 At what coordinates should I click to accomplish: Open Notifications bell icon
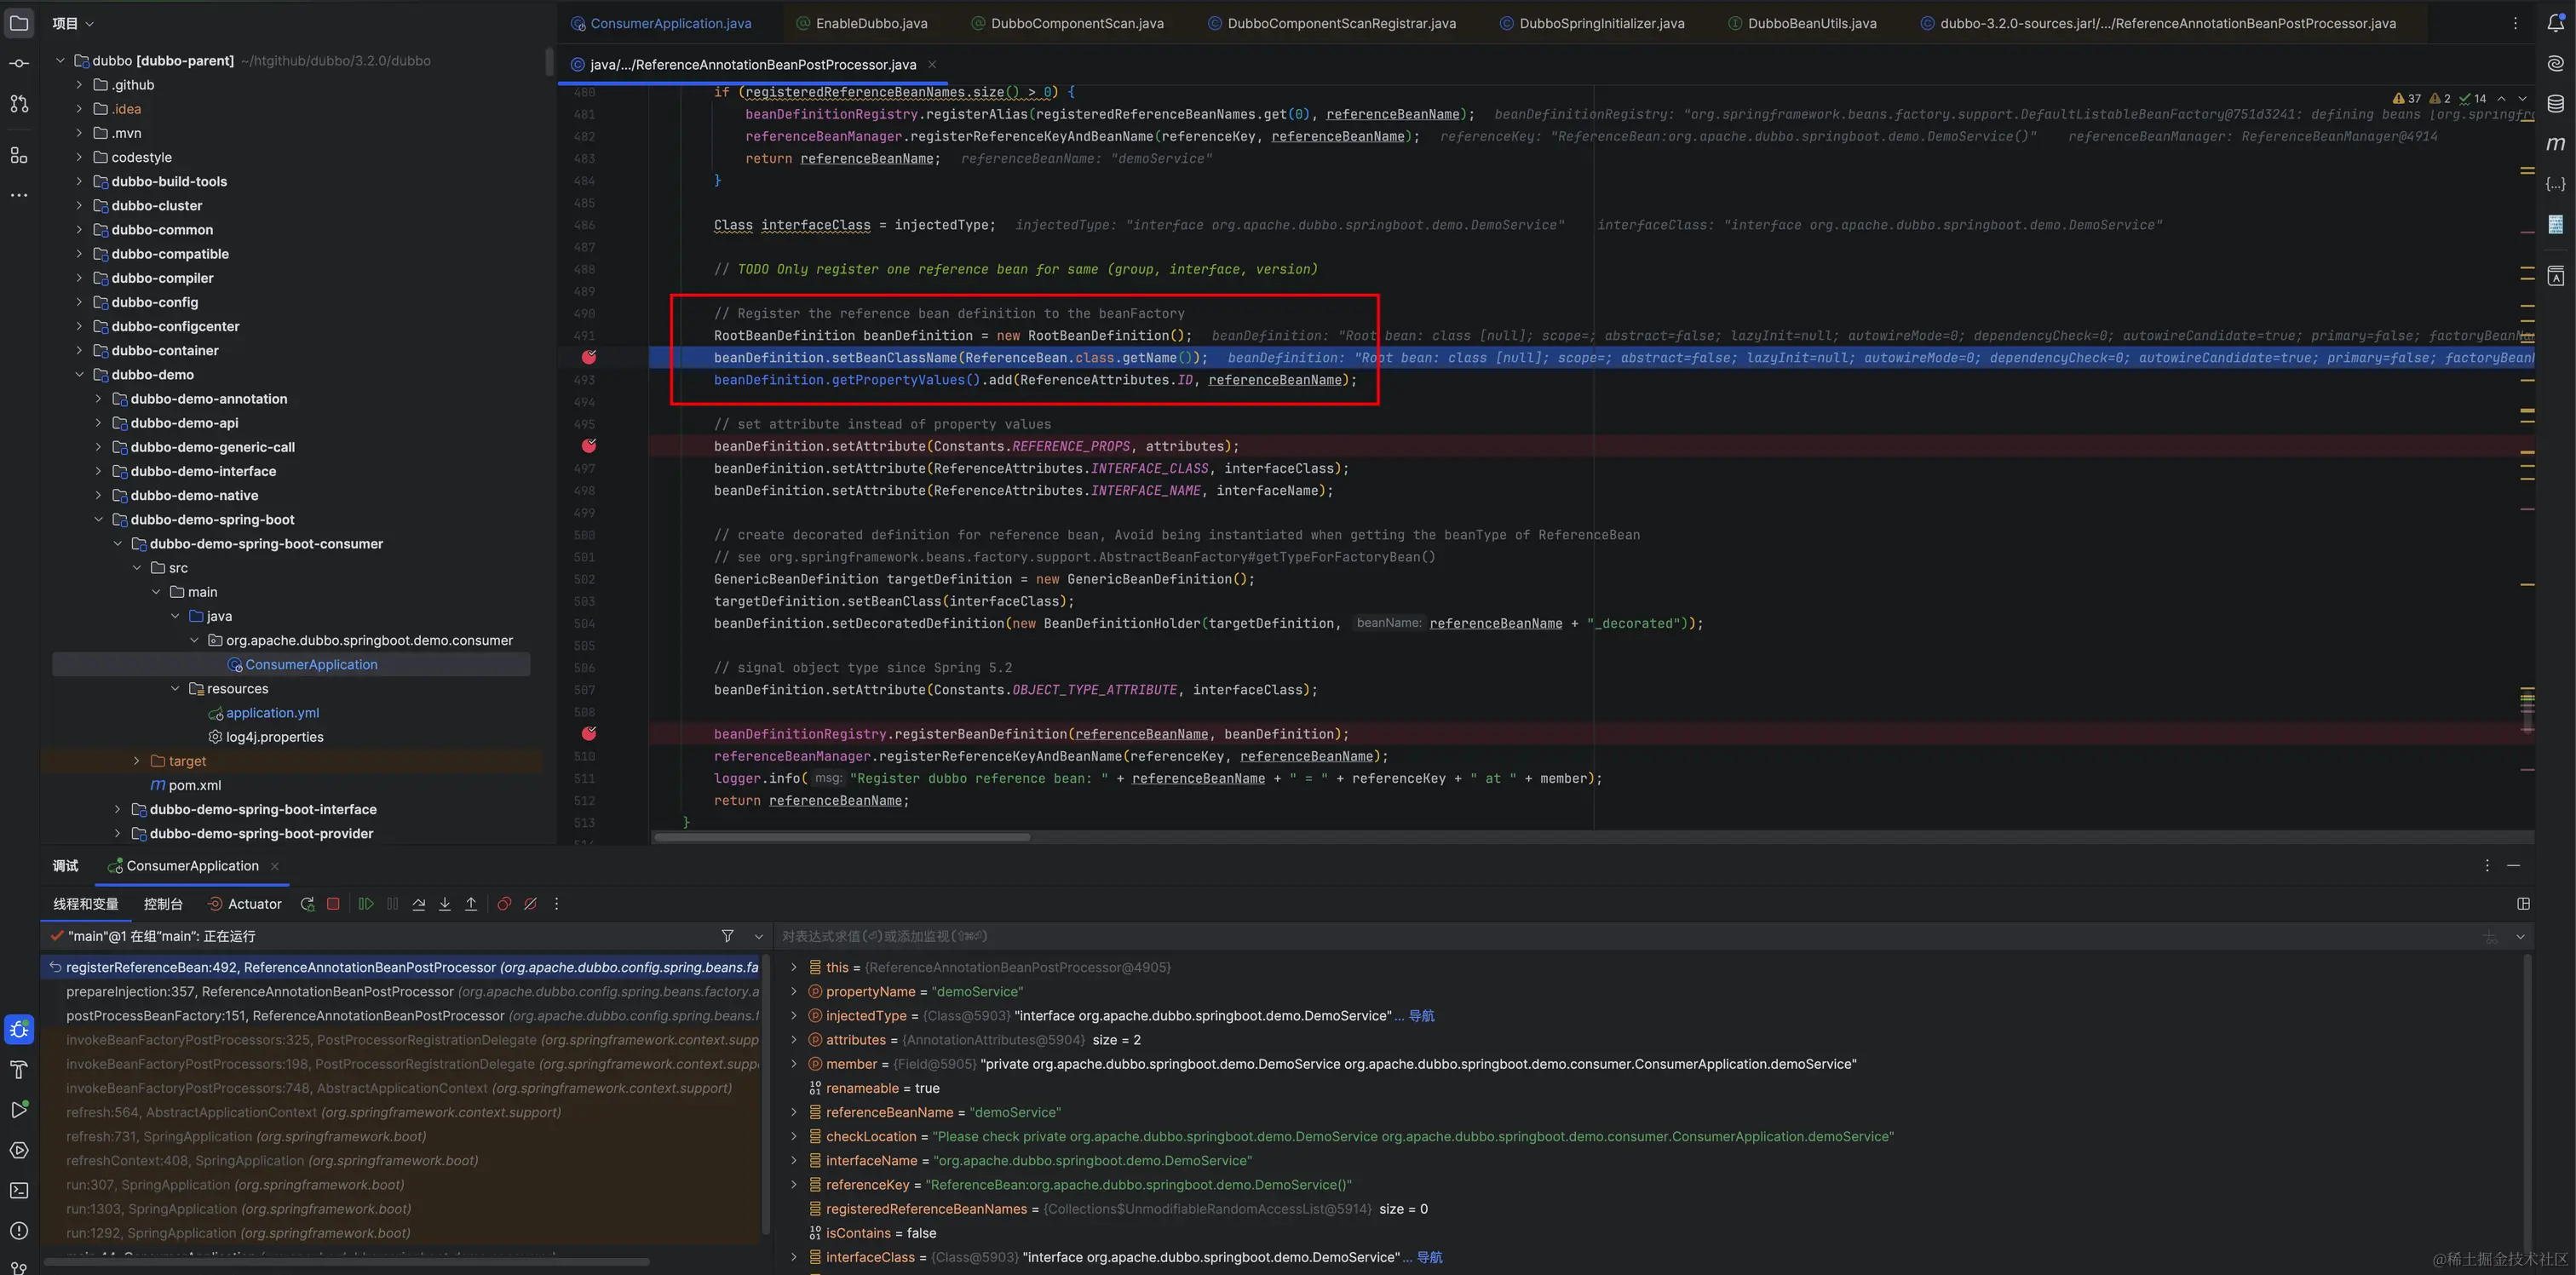[x=2555, y=23]
